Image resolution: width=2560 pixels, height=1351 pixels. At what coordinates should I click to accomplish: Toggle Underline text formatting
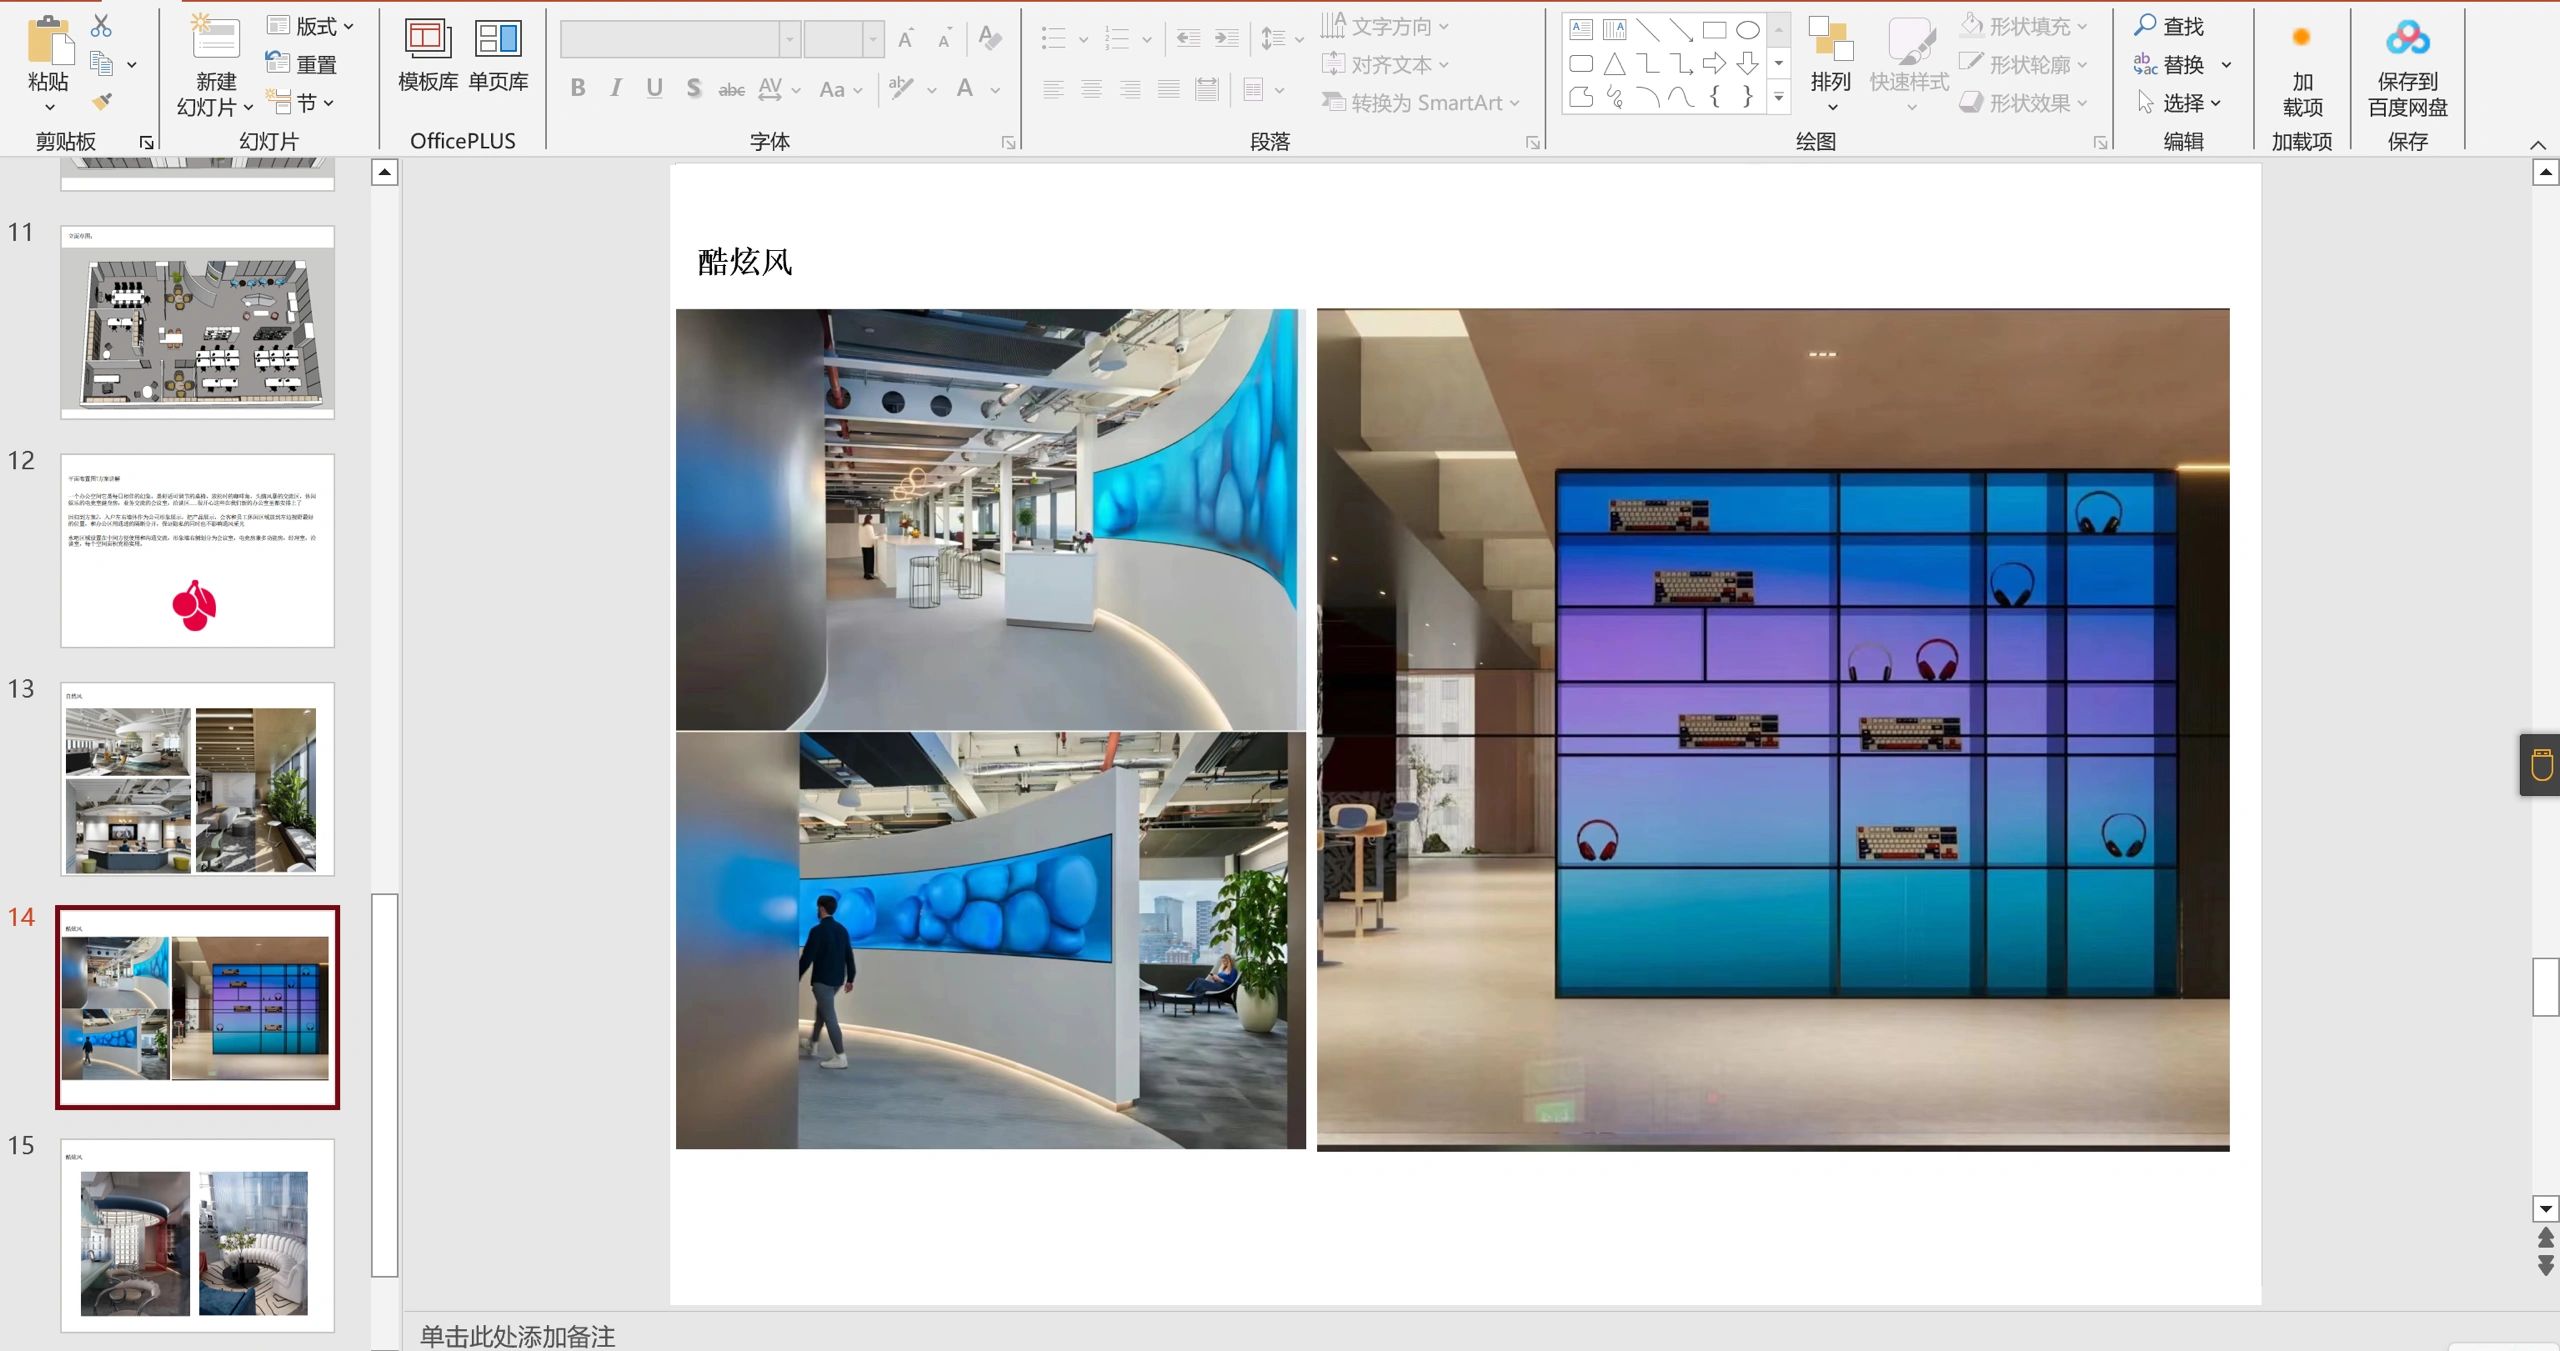coord(654,88)
